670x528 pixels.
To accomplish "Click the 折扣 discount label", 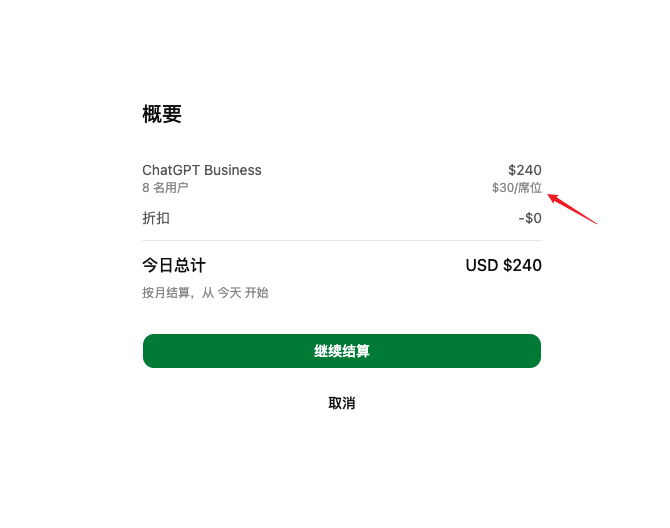I will tap(156, 218).
